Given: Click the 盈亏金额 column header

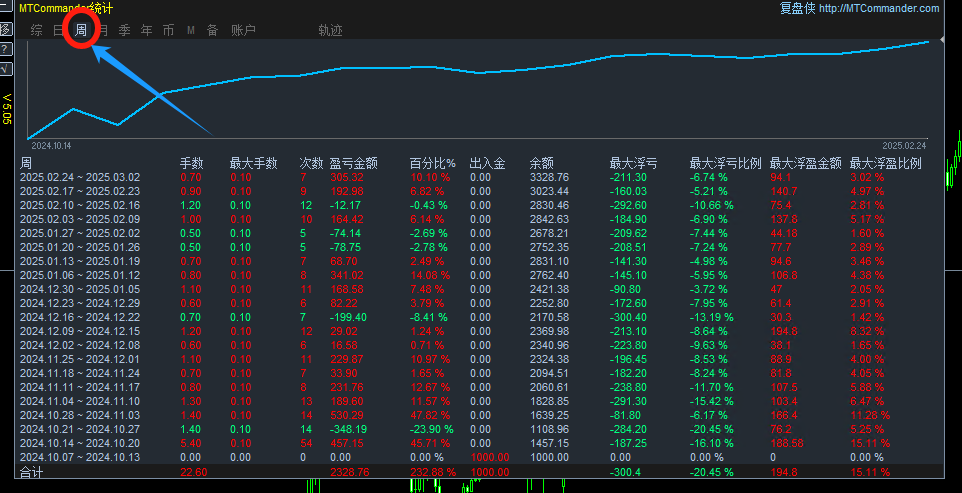Looking at the screenshot, I should tap(353, 163).
